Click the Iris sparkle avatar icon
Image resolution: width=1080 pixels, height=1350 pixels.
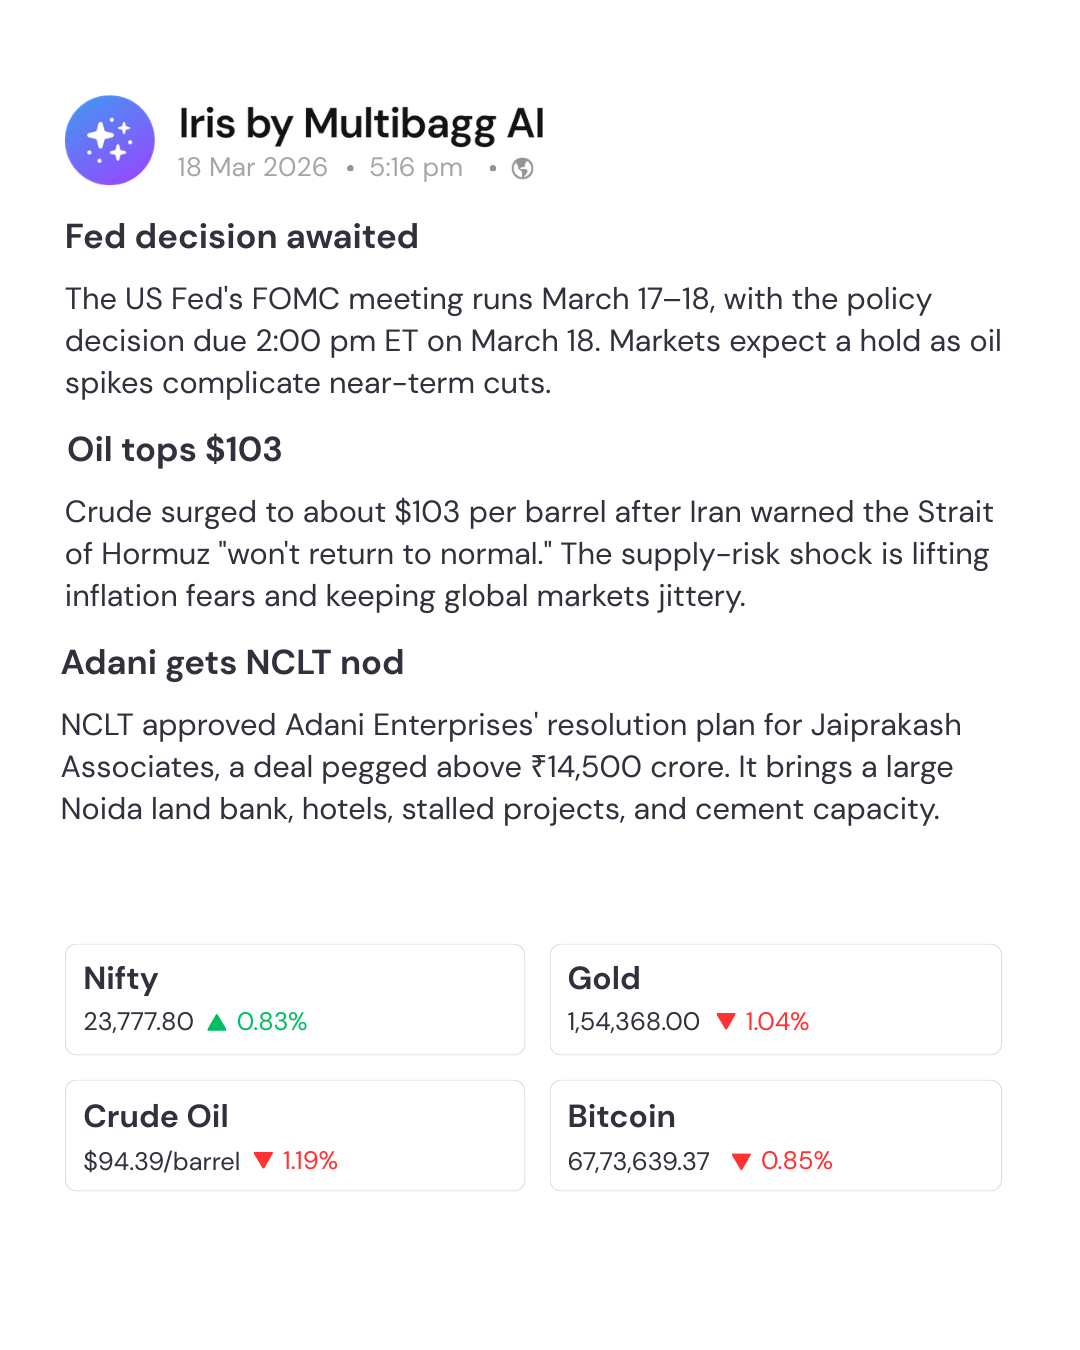[x=110, y=140]
